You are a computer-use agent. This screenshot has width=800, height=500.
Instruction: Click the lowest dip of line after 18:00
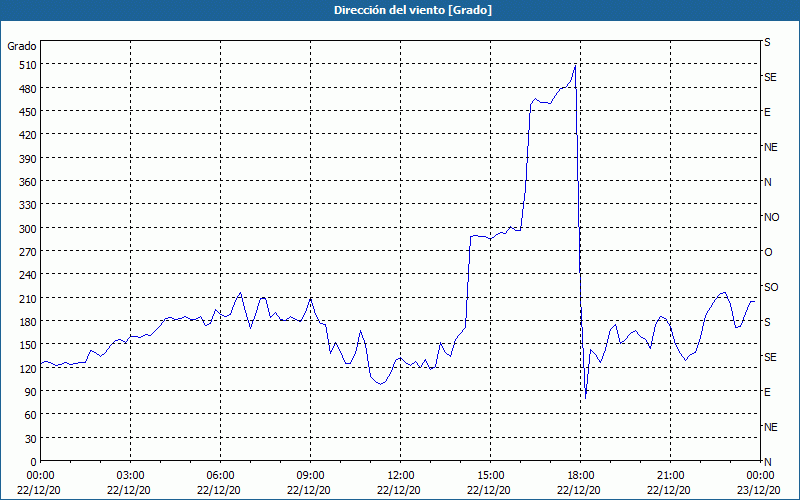586,397
